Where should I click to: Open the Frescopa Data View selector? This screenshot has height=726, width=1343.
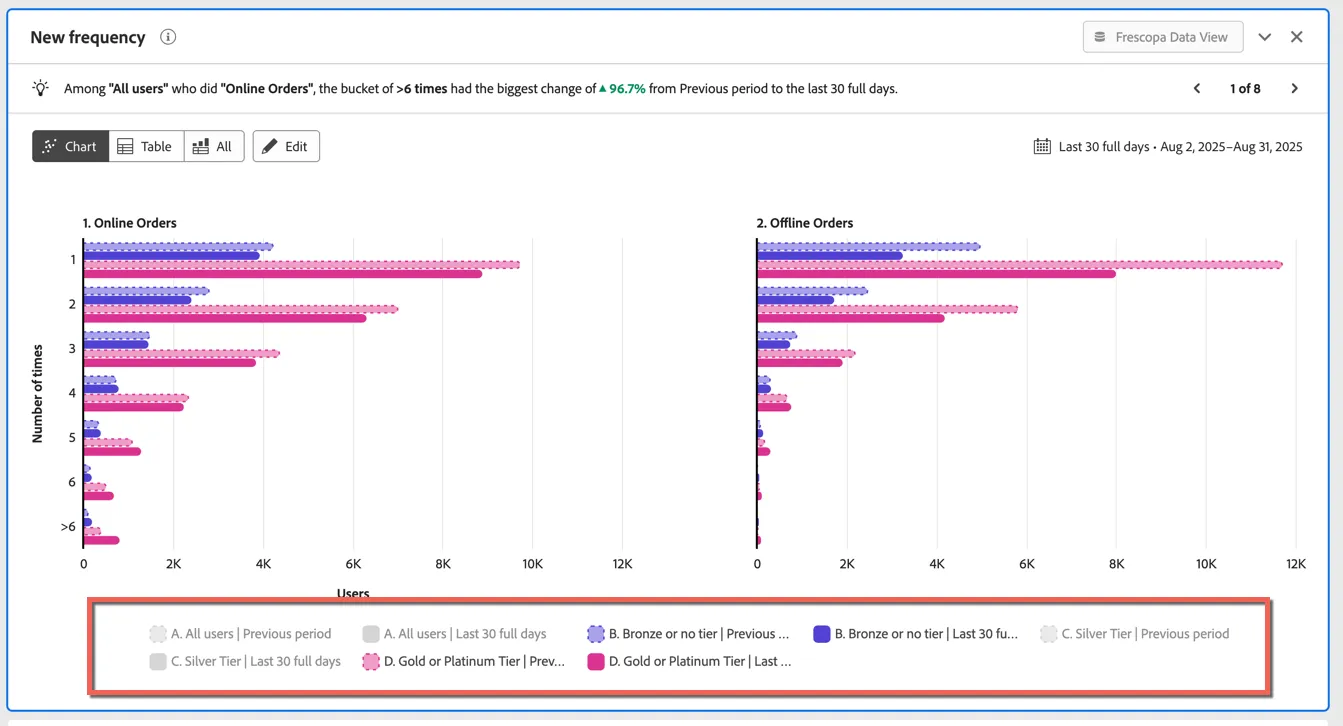coord(1163,37)
